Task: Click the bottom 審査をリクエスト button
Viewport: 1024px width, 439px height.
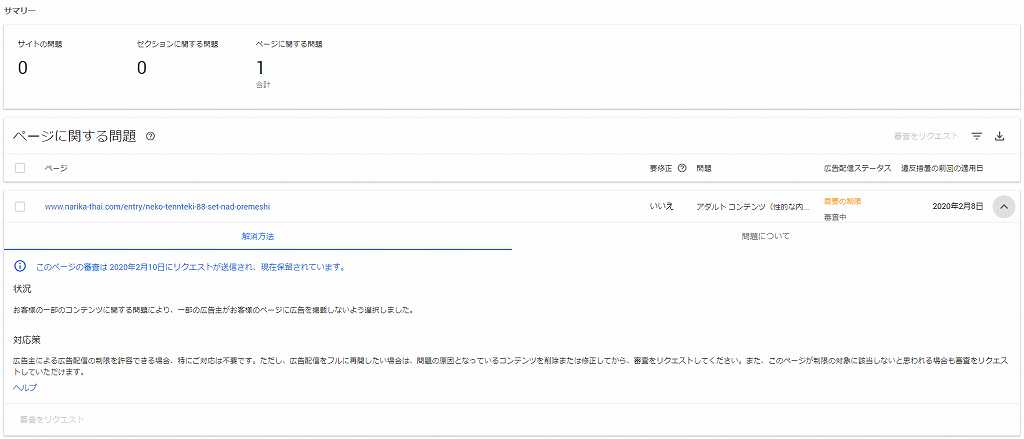Action: pos(52,419)
